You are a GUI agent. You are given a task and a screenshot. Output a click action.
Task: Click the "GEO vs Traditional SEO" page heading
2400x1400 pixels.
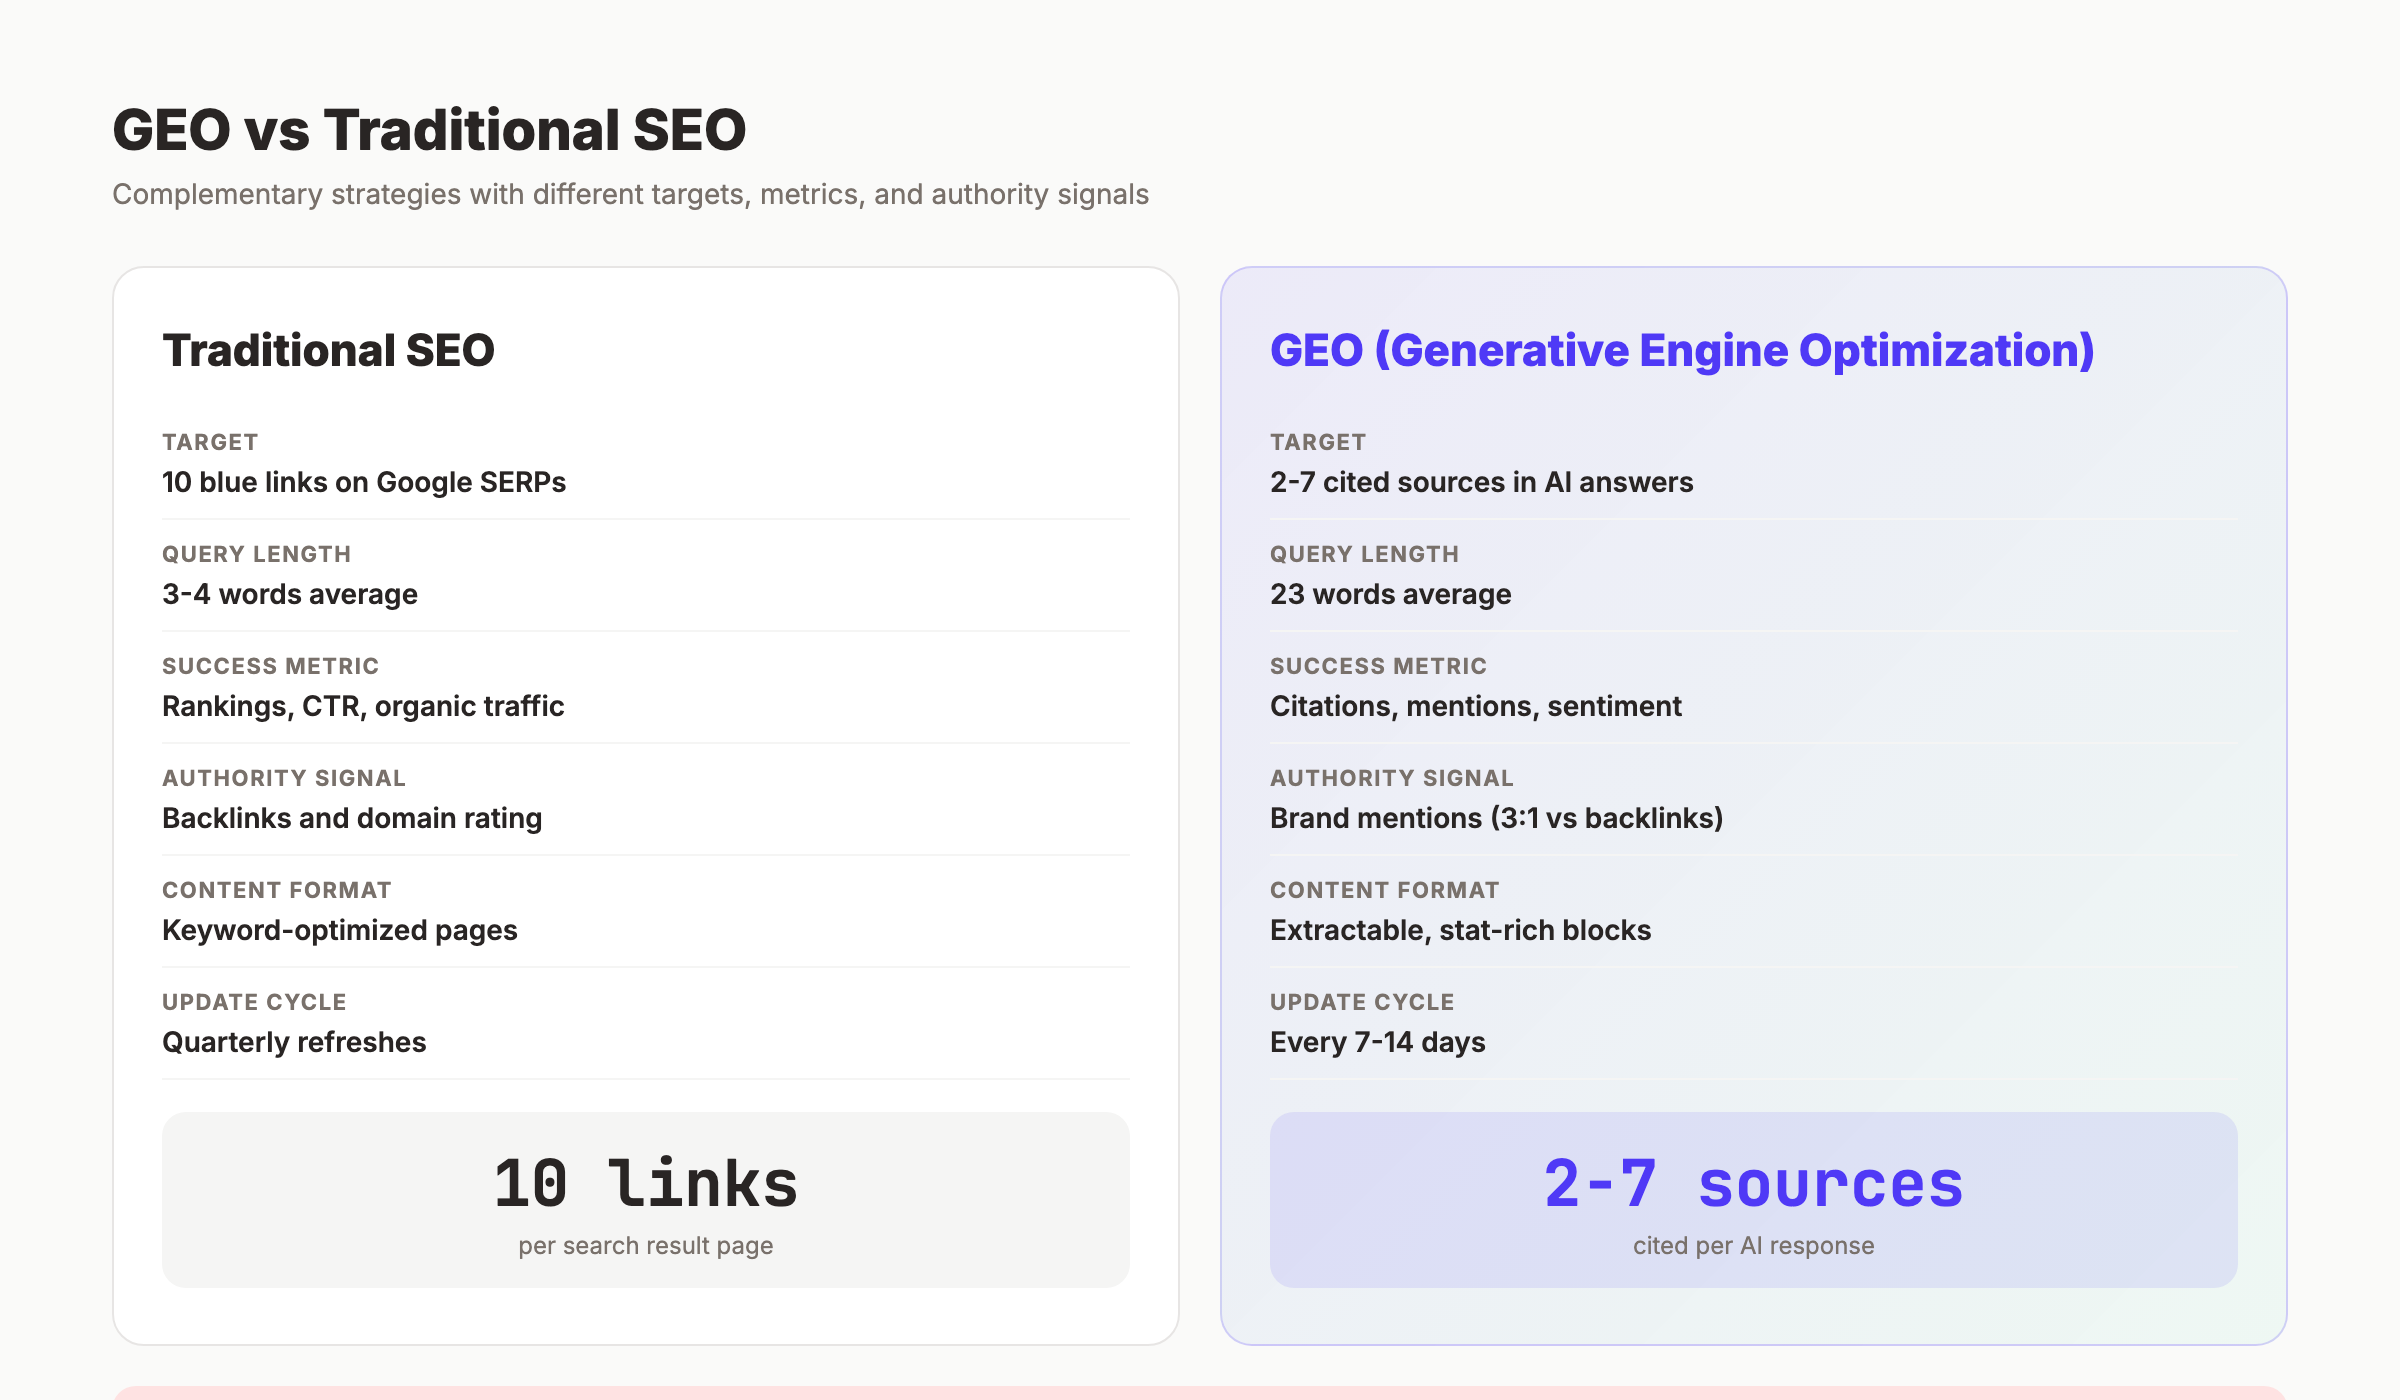point(428,128)
